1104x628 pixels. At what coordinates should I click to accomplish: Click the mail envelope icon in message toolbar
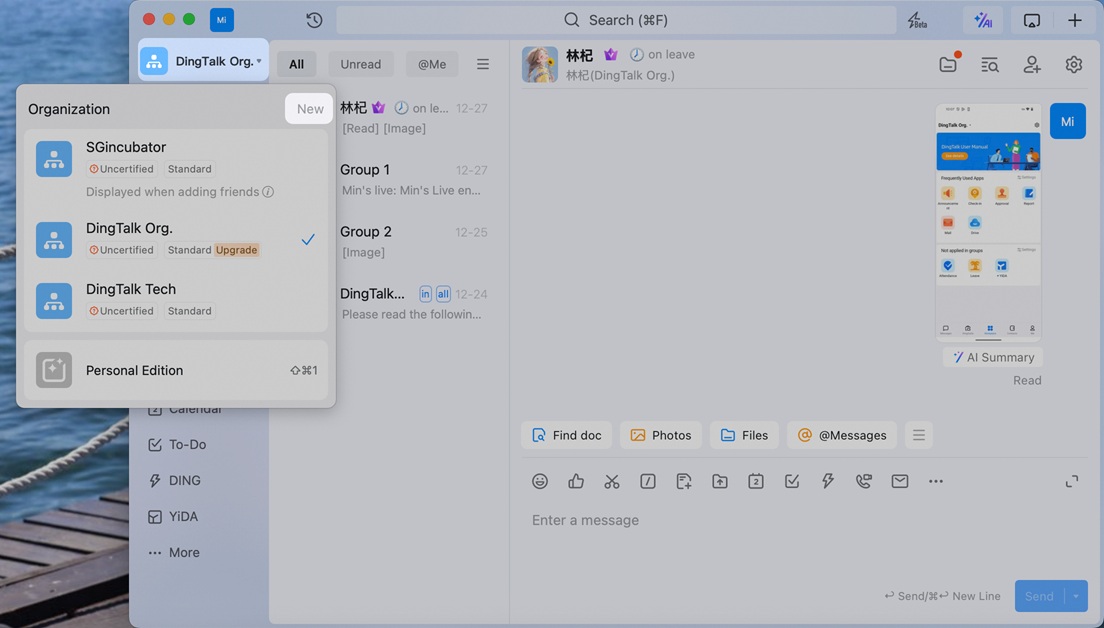(900, 481)
